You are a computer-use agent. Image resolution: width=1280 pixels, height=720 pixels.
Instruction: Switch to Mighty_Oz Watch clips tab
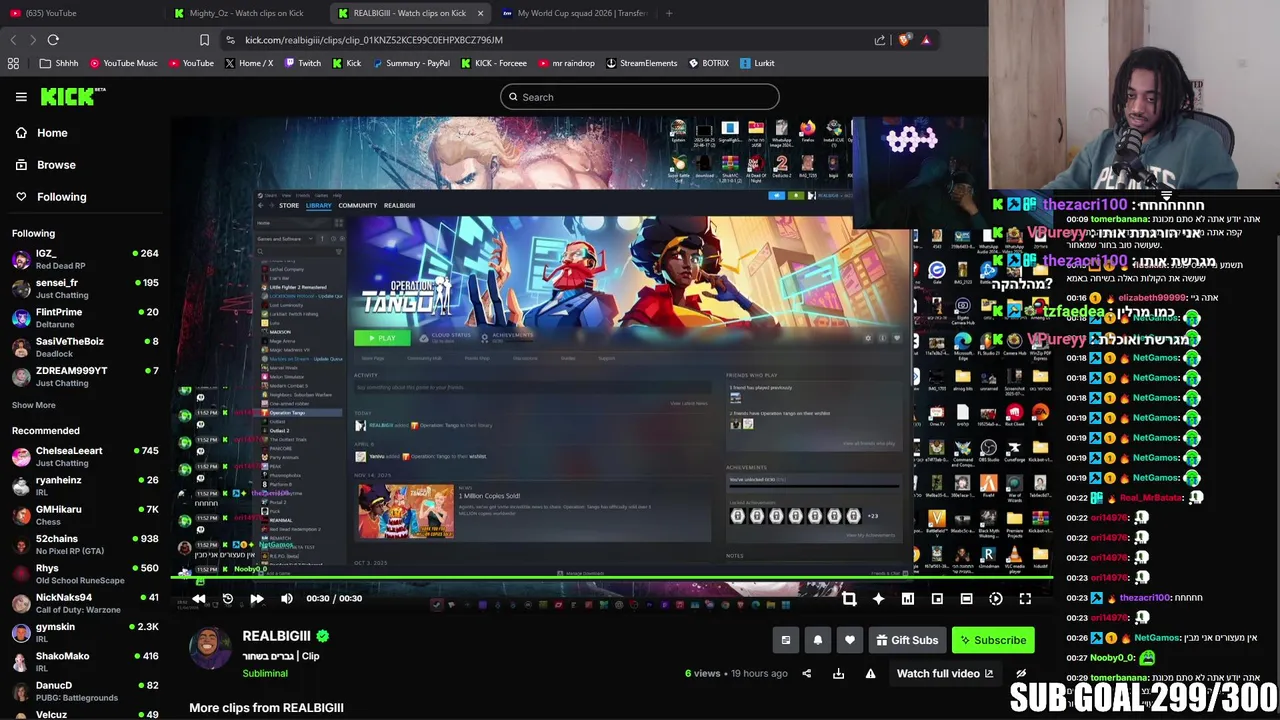[x=246, y=13]
